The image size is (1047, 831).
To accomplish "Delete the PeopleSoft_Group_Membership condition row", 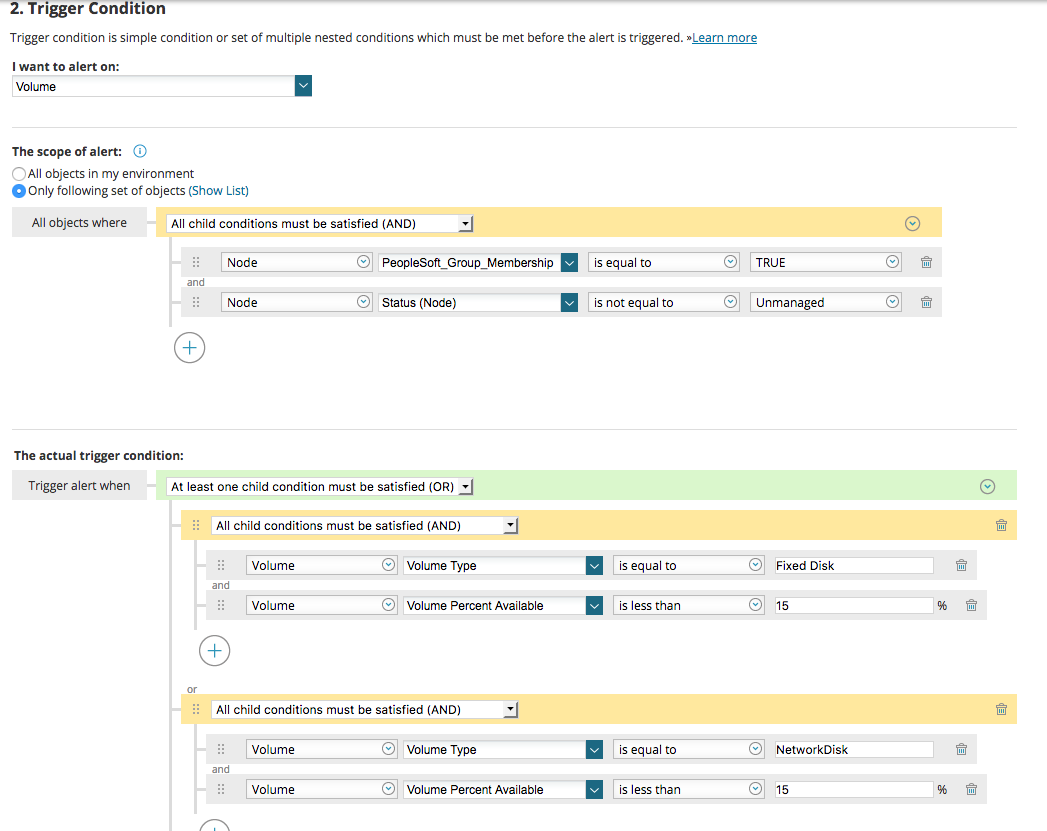I will pyautogui.click(x=926, y=262).
